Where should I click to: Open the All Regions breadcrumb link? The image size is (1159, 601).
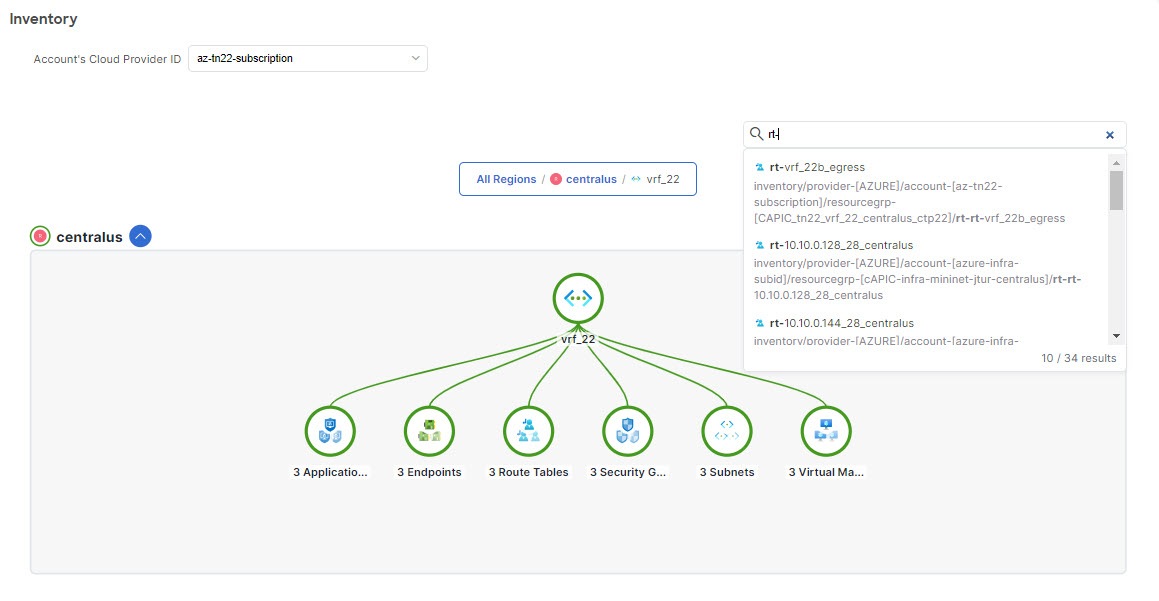tap(504, 179)
